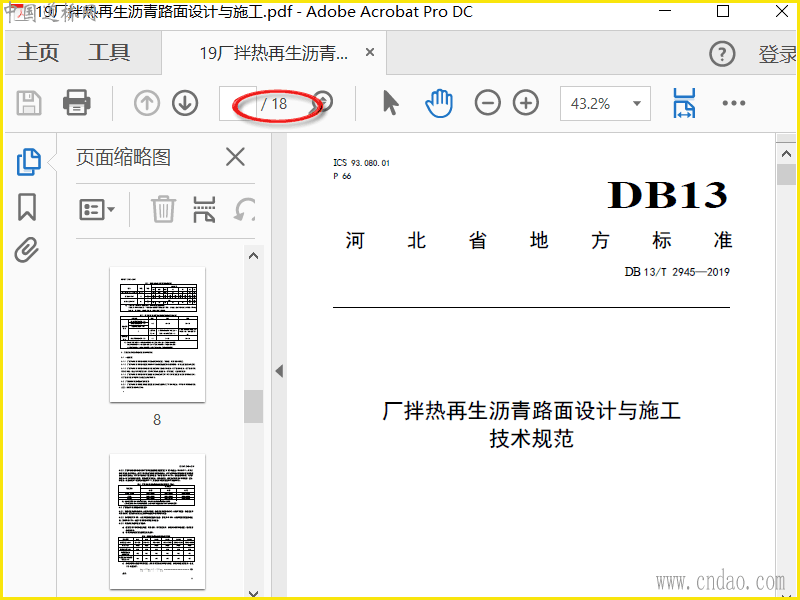Open zoom level 43.2% dropdown
Screen dimensions: 800x600
pos(636,104)
